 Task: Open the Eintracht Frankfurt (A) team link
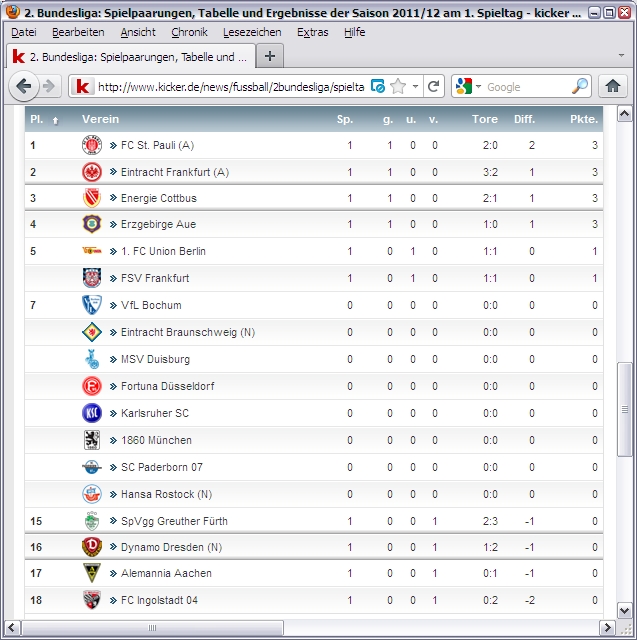coord(174,172)
